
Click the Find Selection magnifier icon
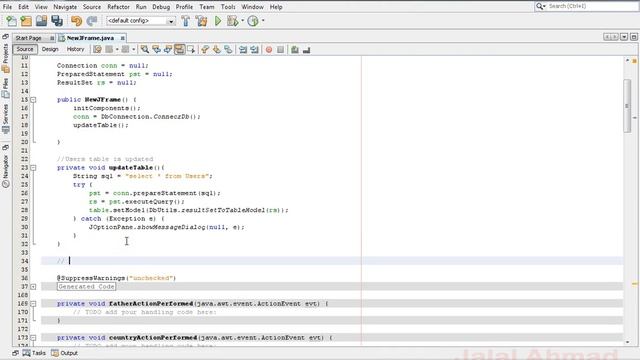click(144, 49)
